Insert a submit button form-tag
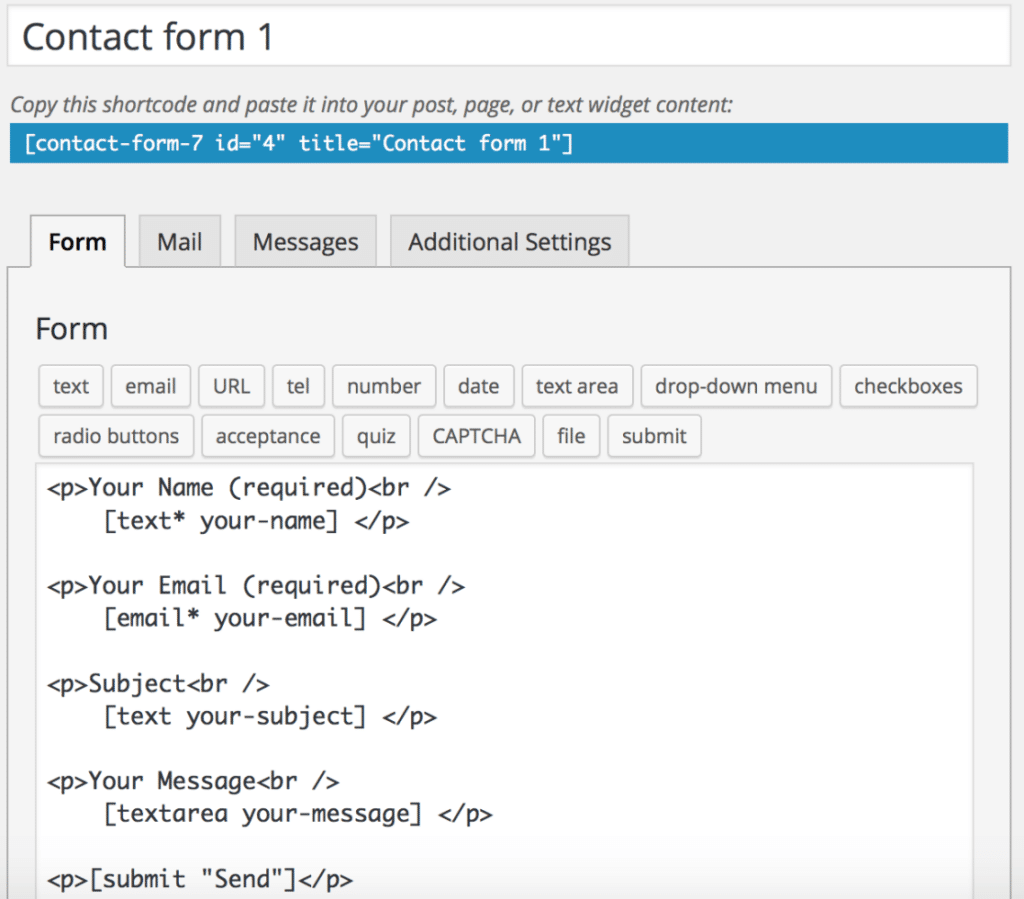 pos(654,436)
